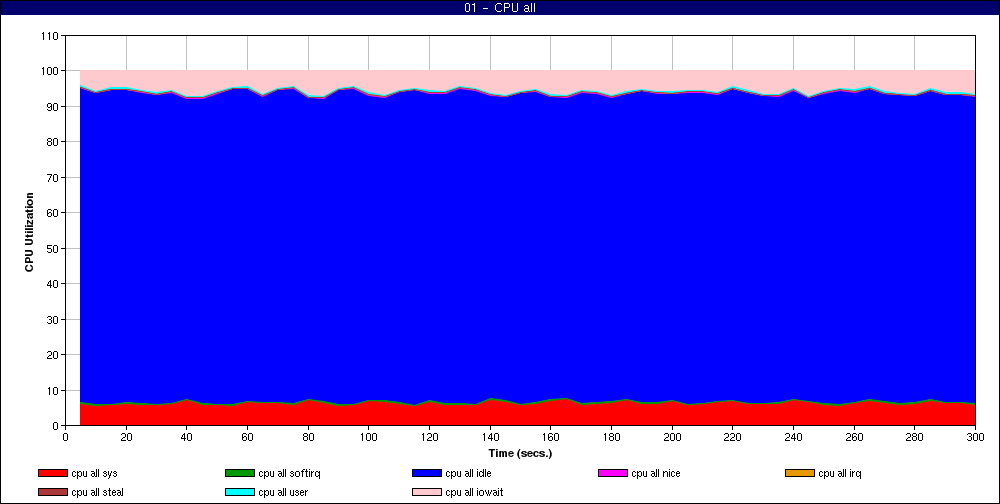Click the 20 tick on the time axis

tap(126, 437)
